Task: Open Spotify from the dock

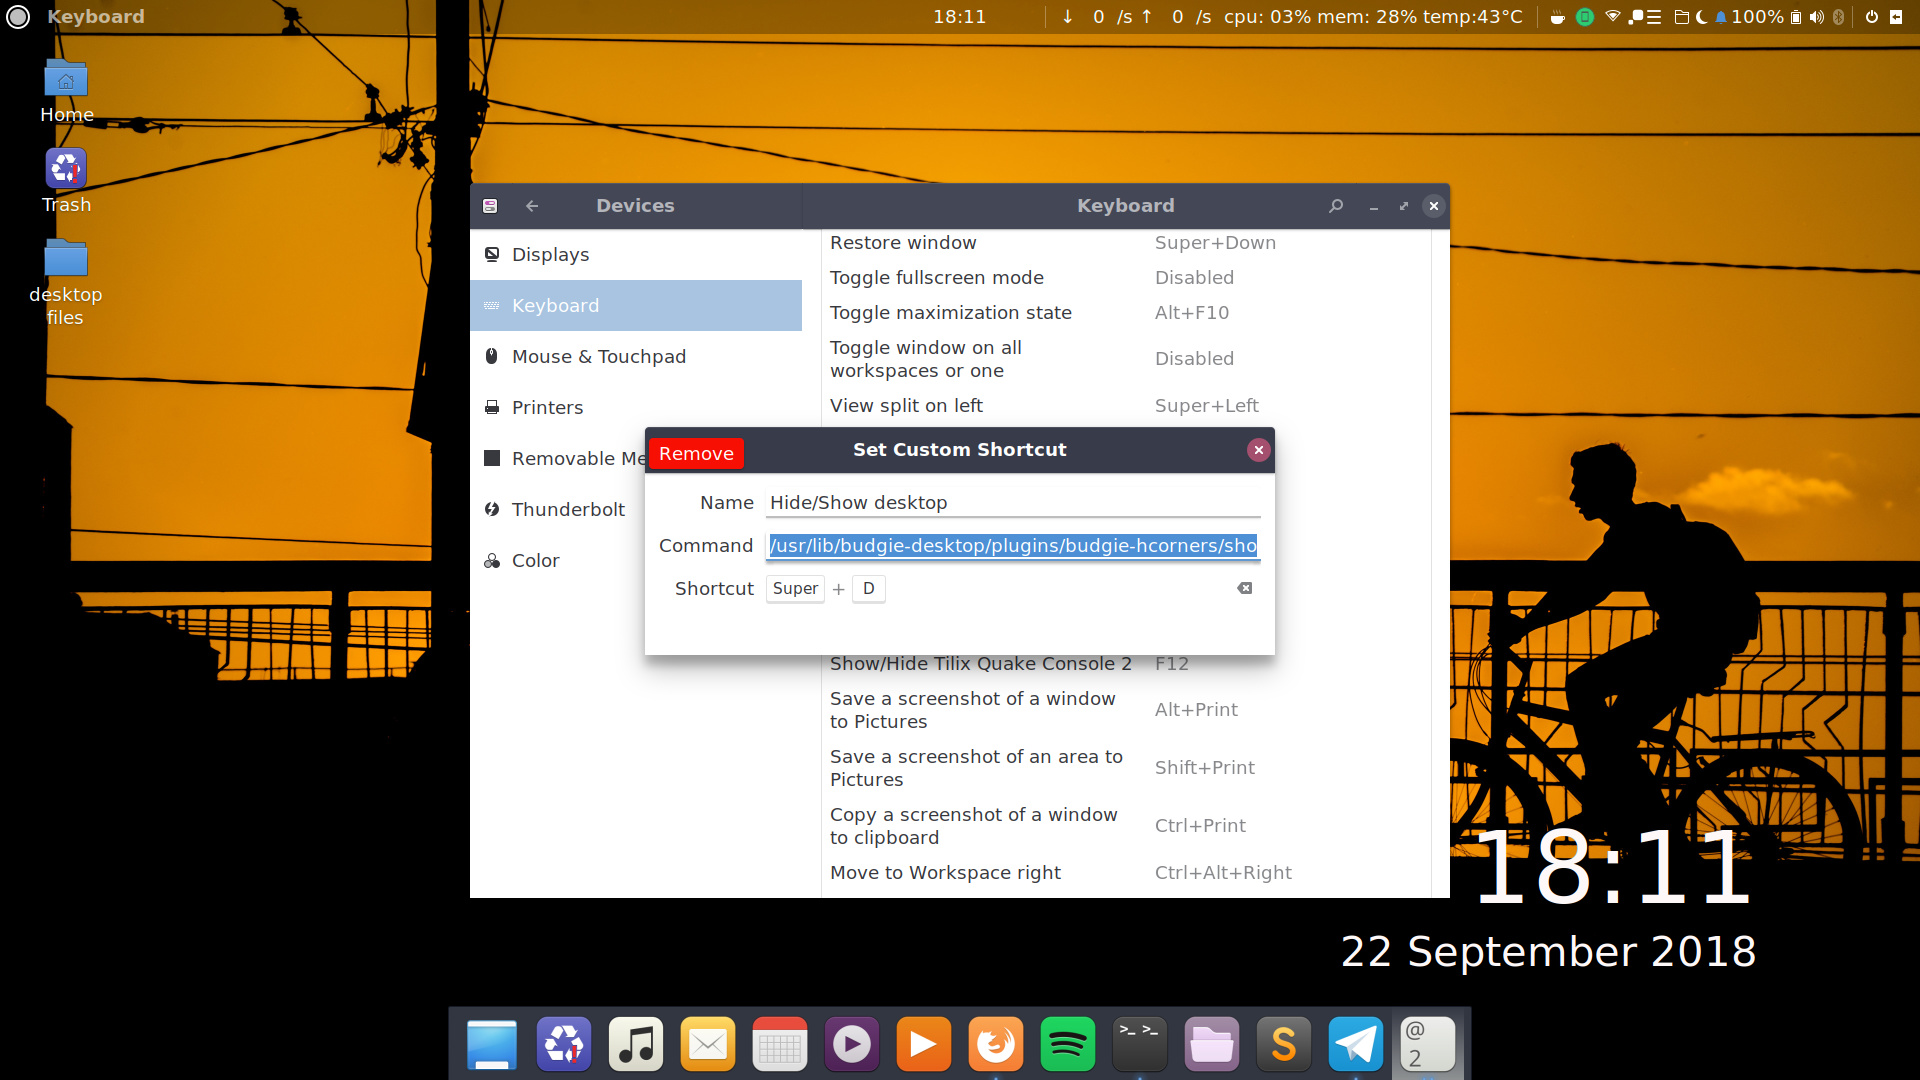Action: [1067, 1043]
